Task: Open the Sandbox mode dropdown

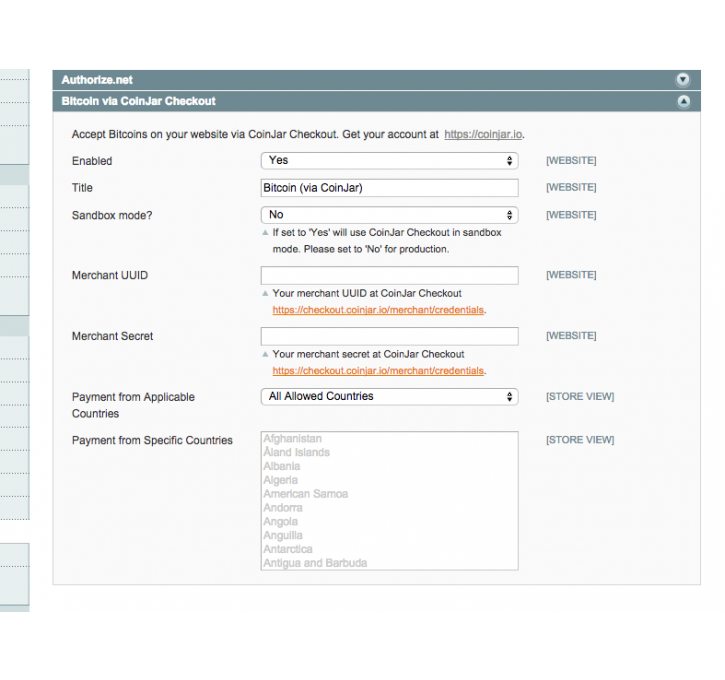Action: tap(389, 215)
